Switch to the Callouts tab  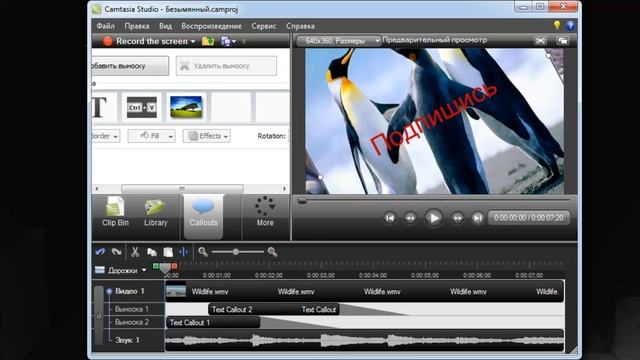click(x=203, y=215)
